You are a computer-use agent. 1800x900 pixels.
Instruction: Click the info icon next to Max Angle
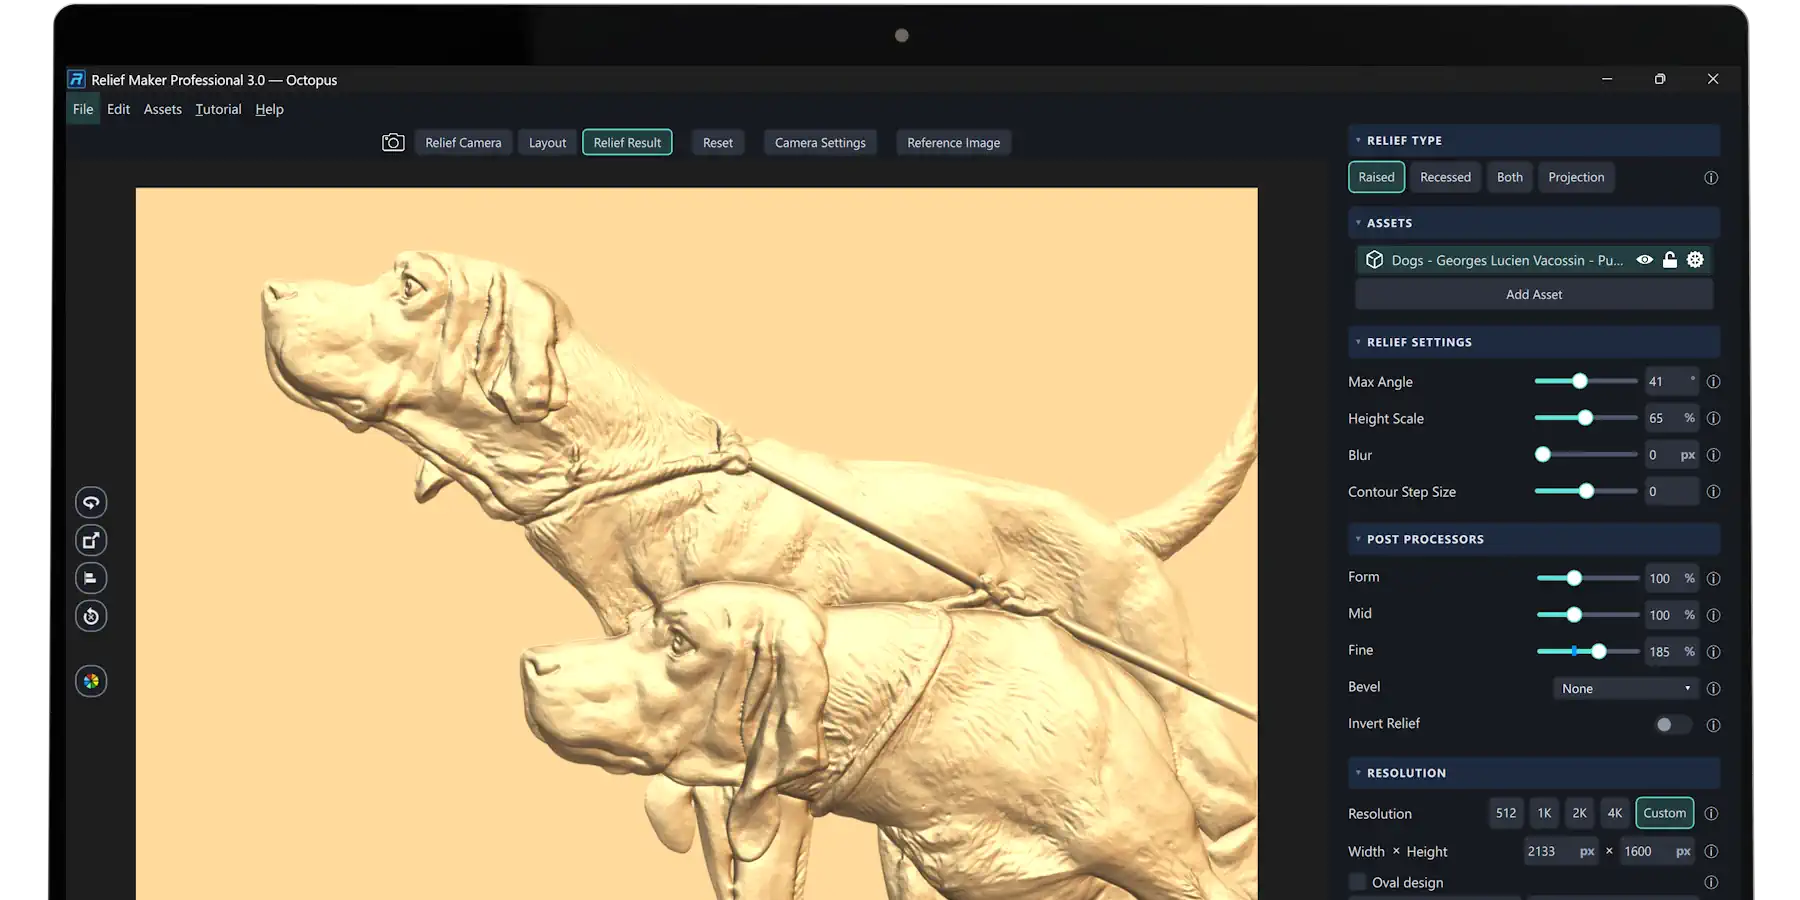[x=1713, y=382]
